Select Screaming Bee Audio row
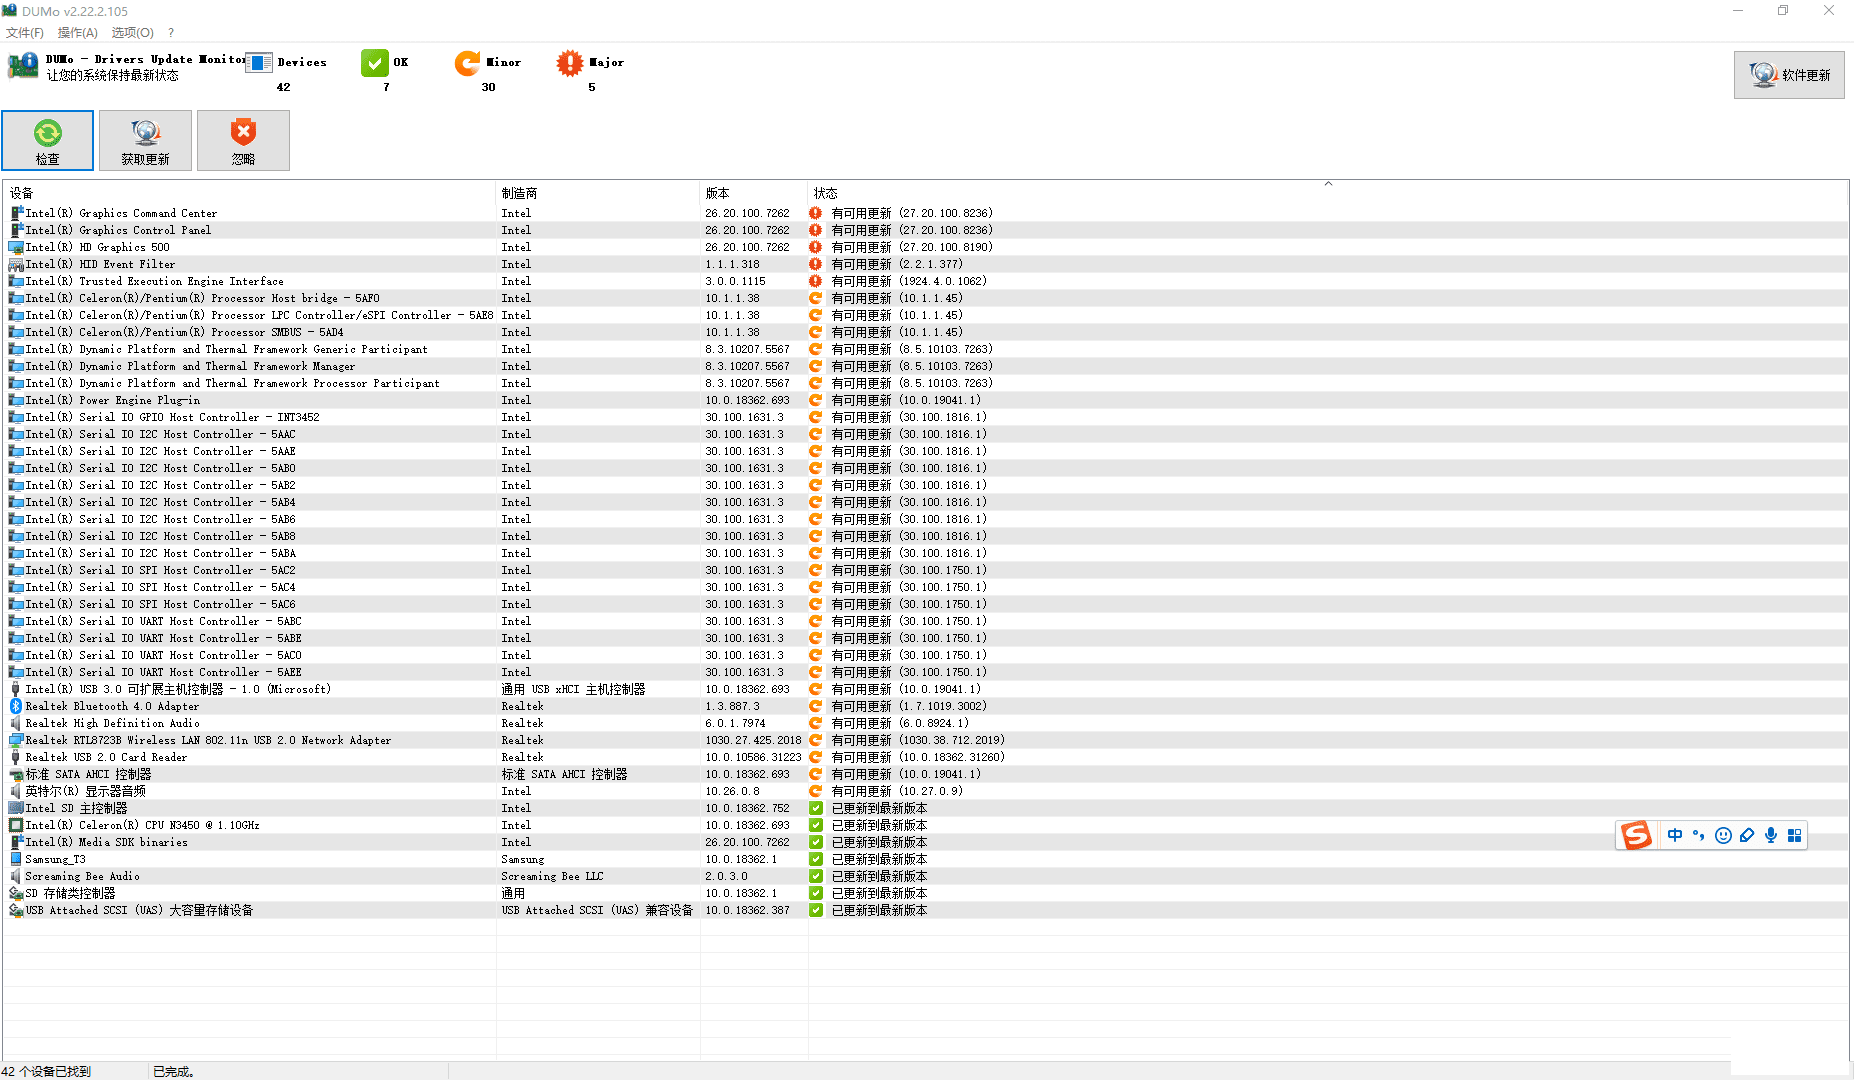This screenshot has height=1080, width=1854. point(925,876)
